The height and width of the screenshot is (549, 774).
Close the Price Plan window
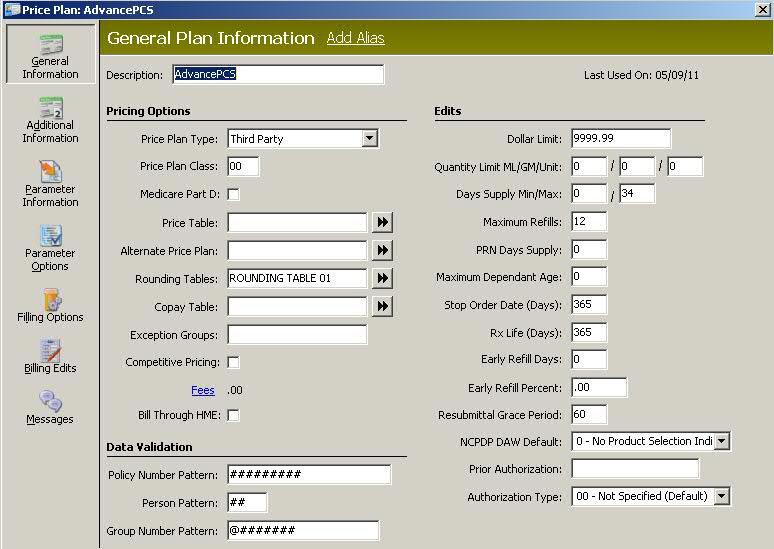pyautogui.click(x=762, y=9)
